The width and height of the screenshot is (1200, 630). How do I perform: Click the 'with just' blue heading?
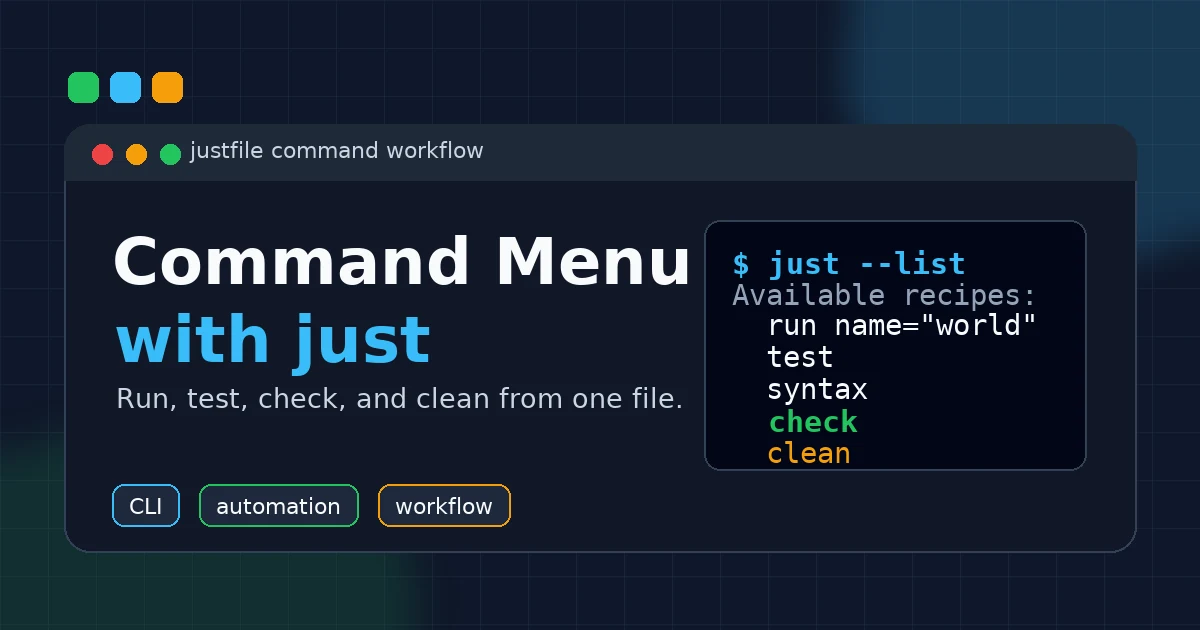pyautogui.click(x=273, y=340)
